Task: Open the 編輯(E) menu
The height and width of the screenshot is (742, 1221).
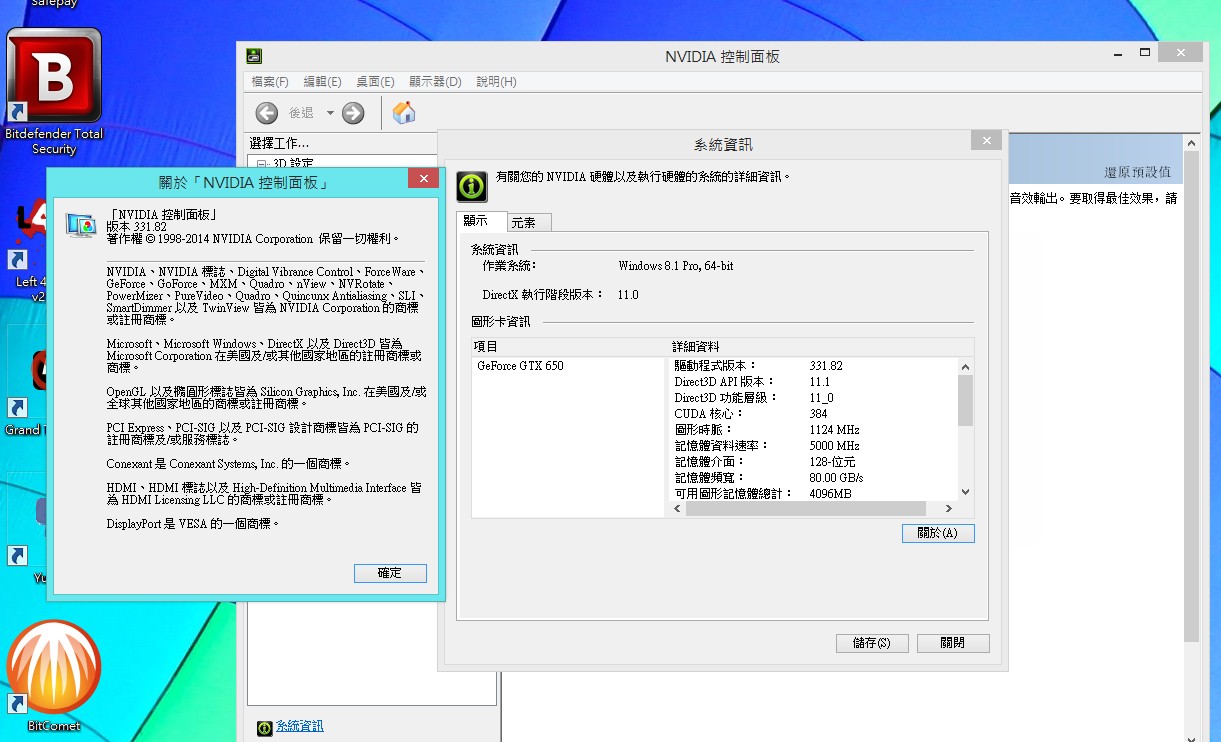Action: (x=322, y=82)
